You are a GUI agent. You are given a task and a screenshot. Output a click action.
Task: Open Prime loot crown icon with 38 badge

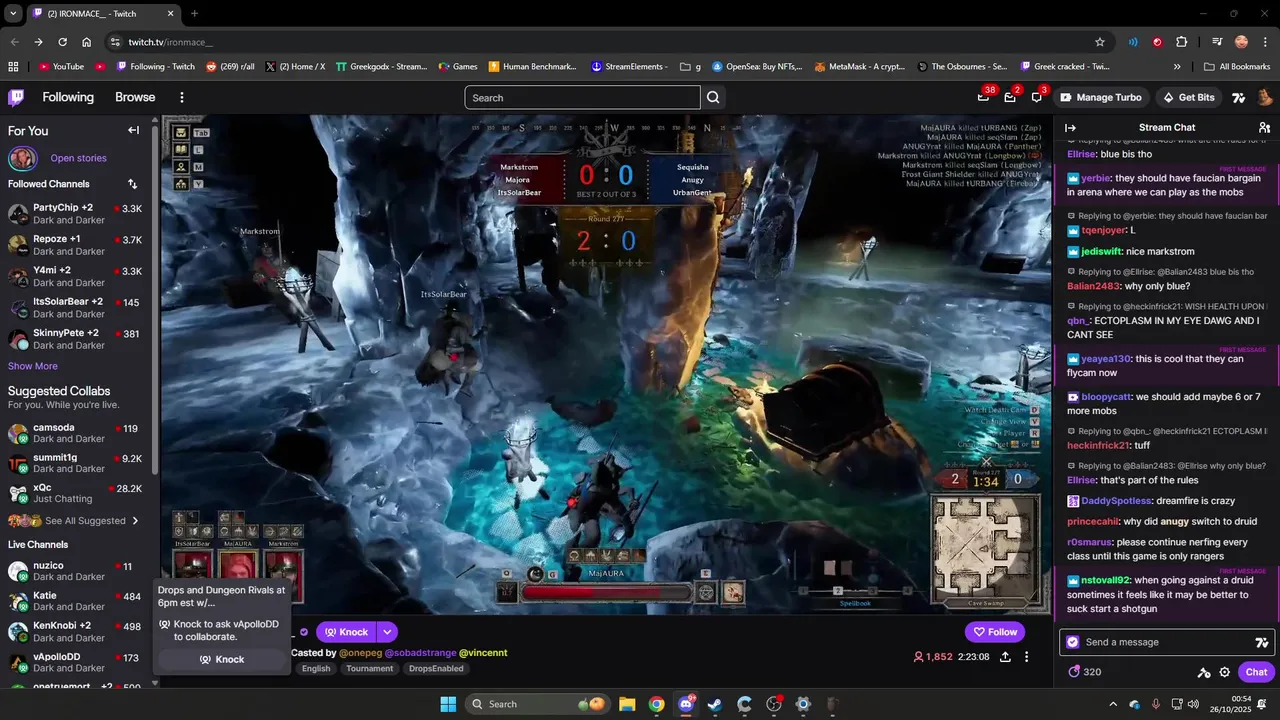tap(984, 97)
